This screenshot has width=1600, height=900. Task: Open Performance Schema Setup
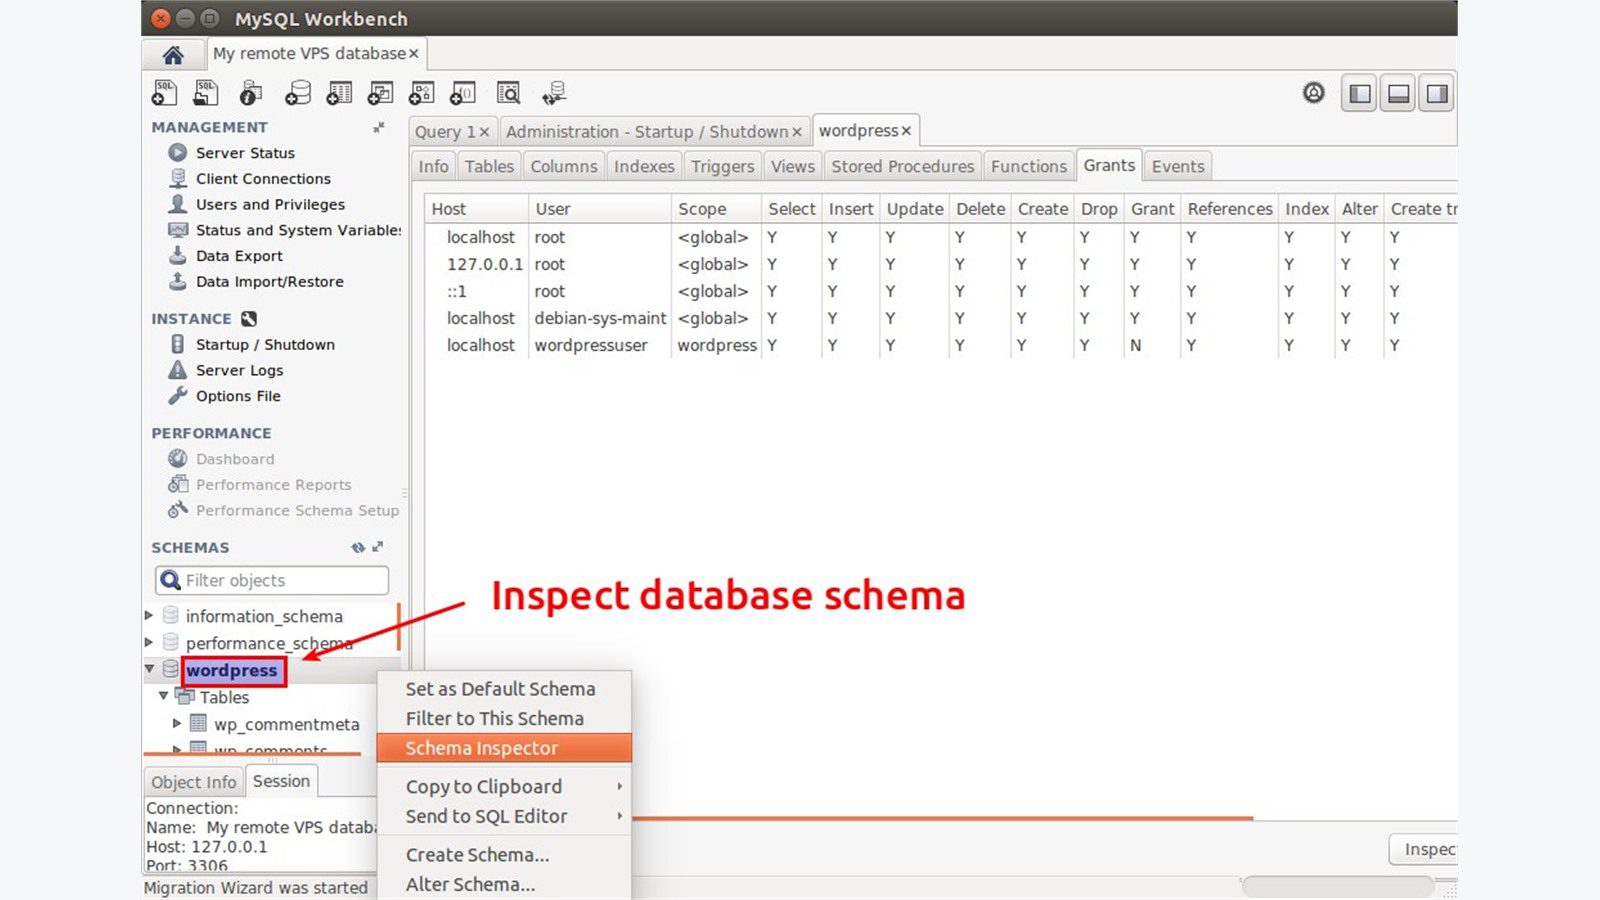click(297, 510)
